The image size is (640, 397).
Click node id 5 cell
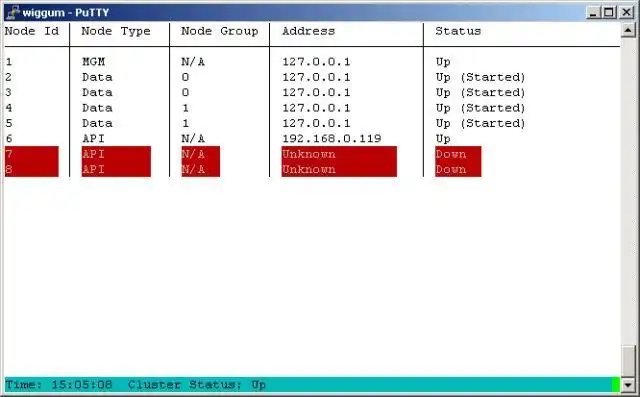coord(9,123)
